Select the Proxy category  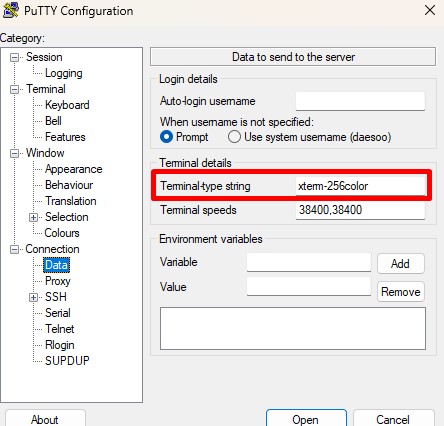(58, 281)
